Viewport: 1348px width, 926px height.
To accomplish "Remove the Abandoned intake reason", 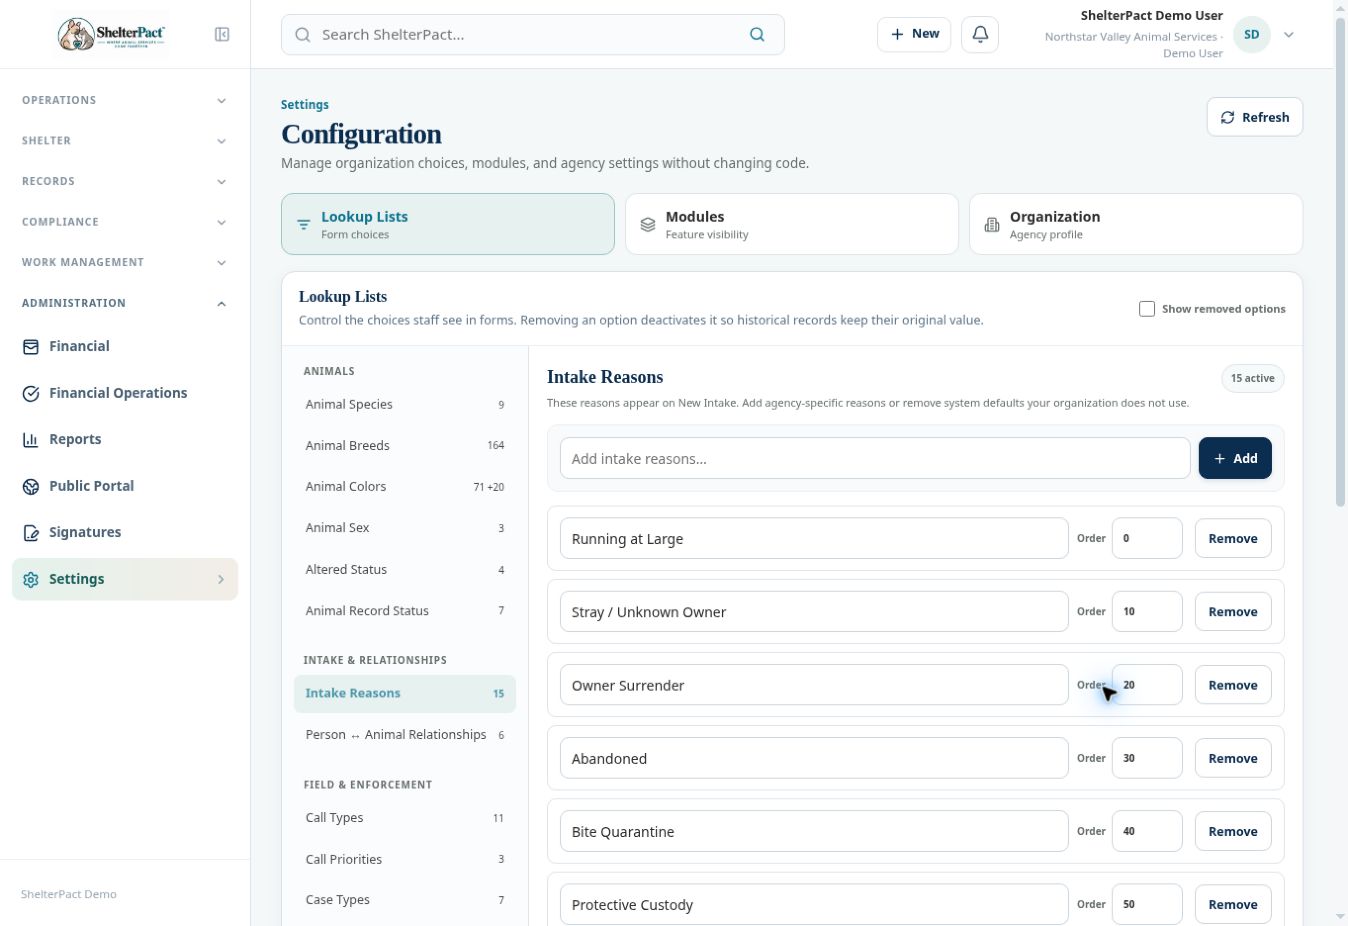I will tap(1233, 758).
